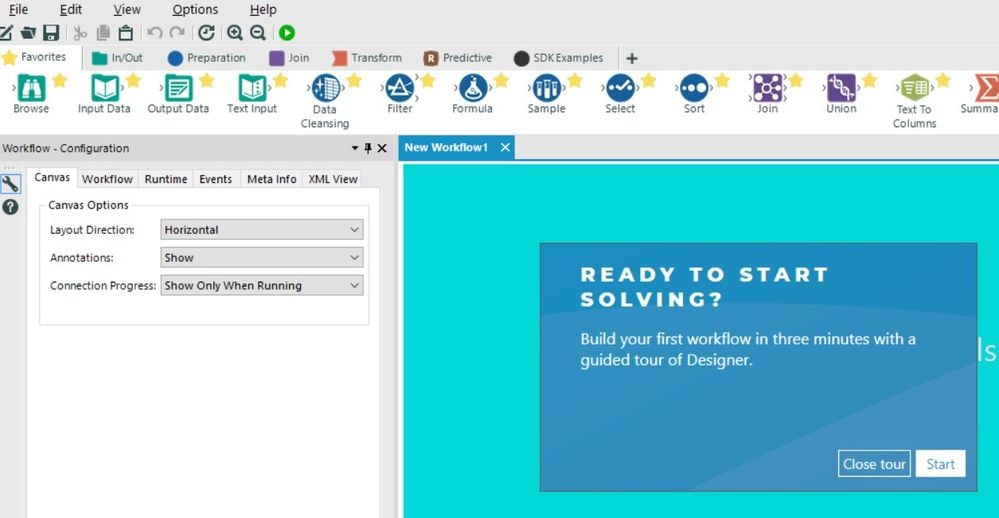The height and width of the screenshot is (518, 999).
Task: Toggle favorite star on Formula tool
Action: pyautogui.click(x=501, y=80)
